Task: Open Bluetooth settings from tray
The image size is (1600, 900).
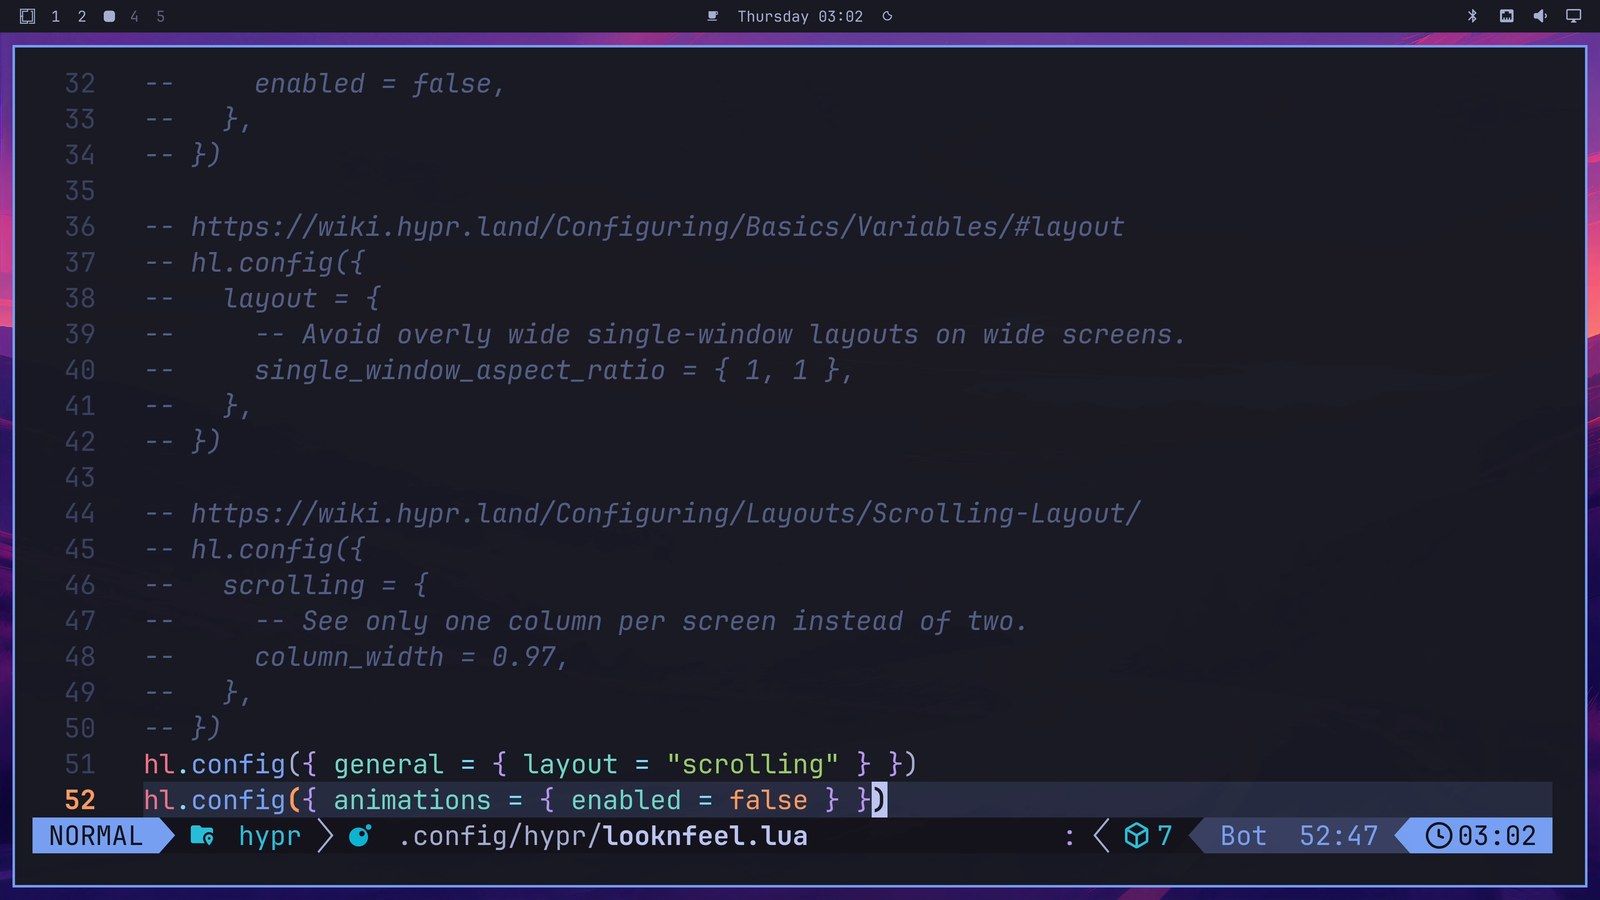Action: 1472,16
